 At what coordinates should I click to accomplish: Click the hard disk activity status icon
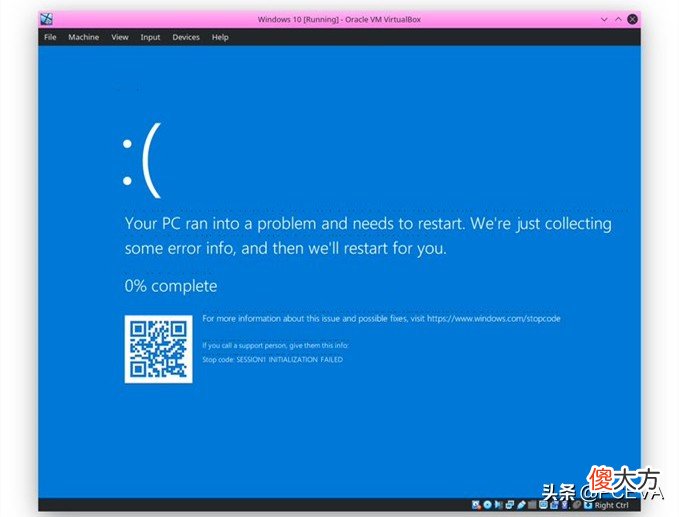tap(476, 505)
